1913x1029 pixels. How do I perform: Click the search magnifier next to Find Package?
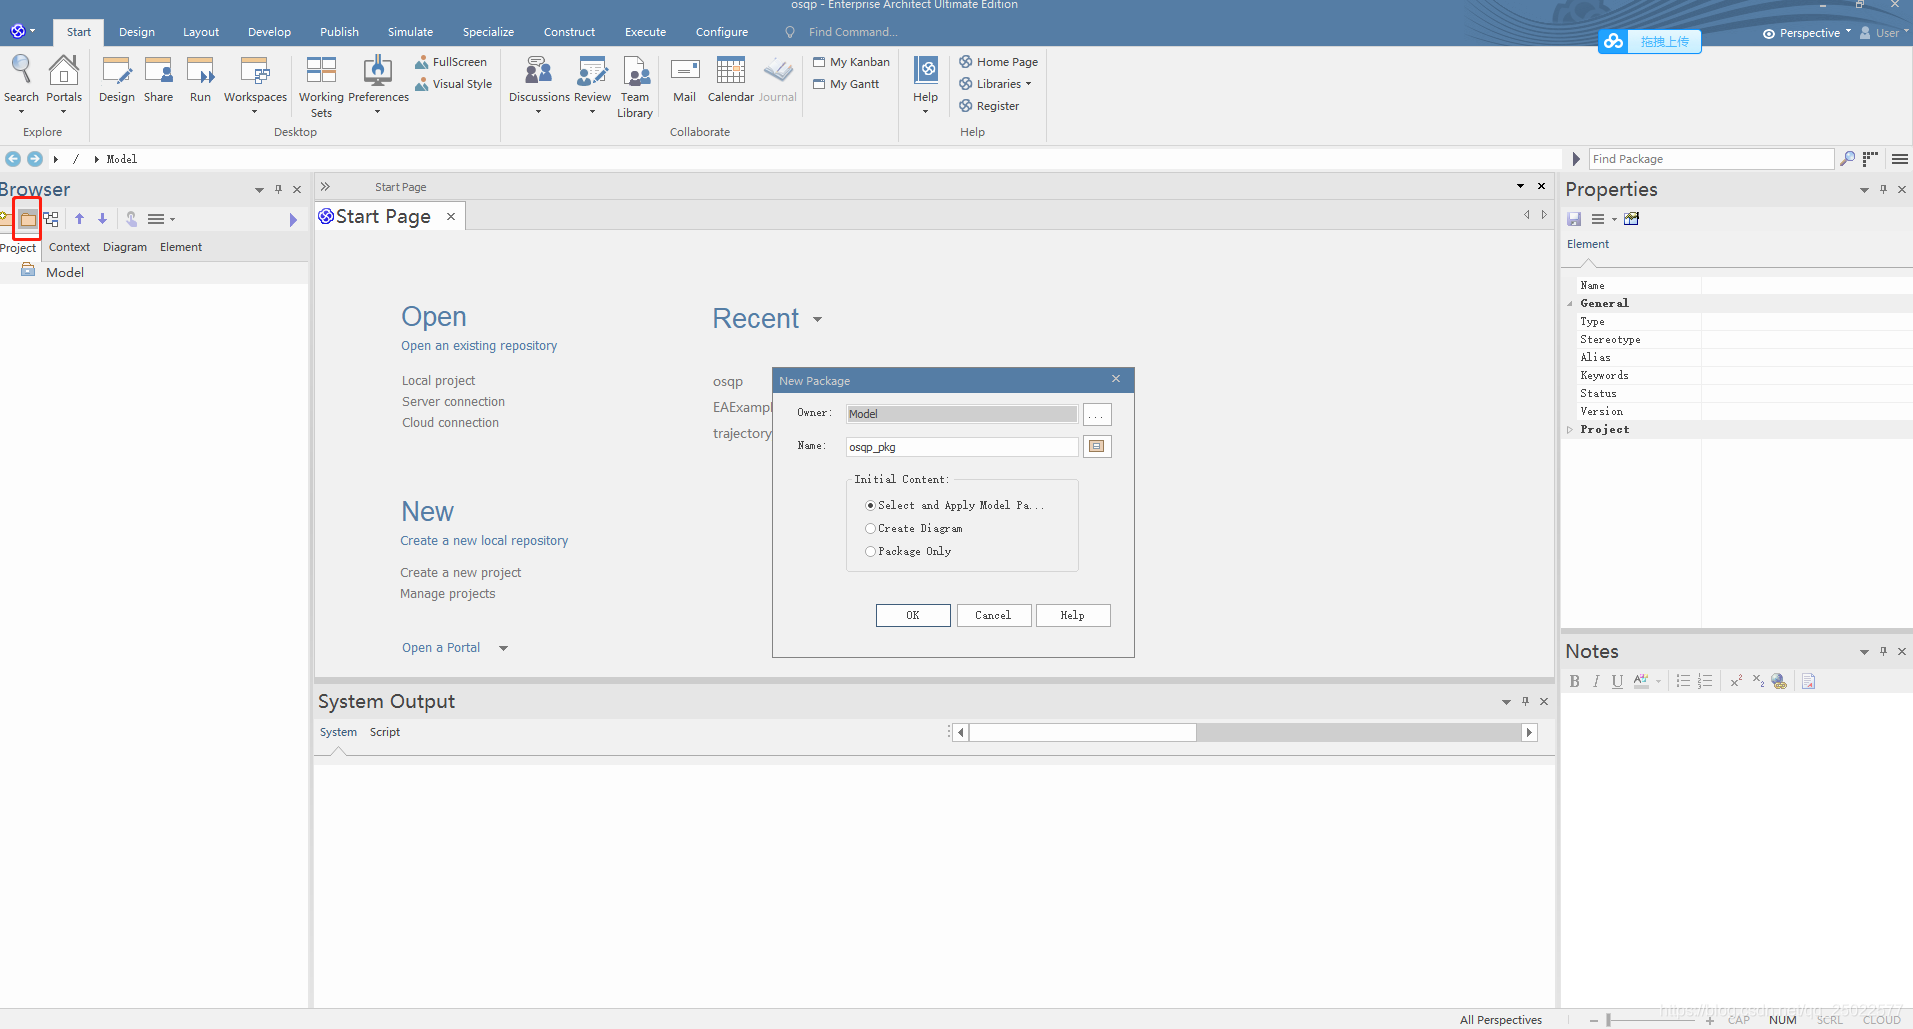[x=1847, y=159]
